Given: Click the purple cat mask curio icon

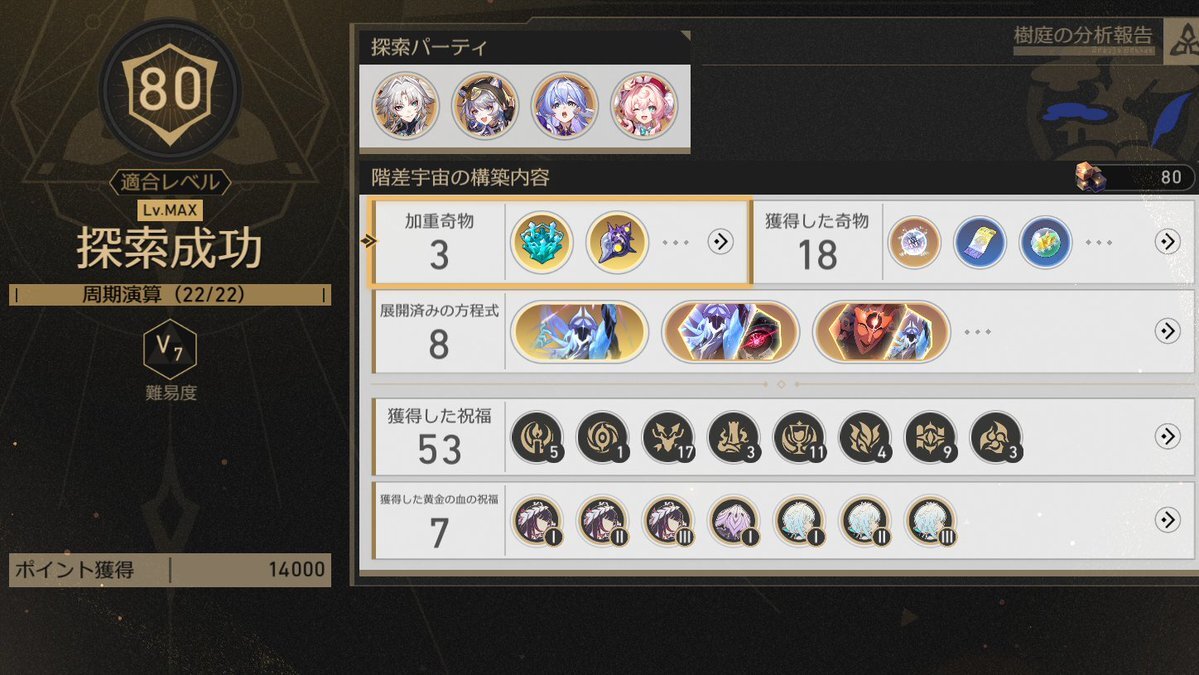Looking at the screenshot, I should coord(616,242).
